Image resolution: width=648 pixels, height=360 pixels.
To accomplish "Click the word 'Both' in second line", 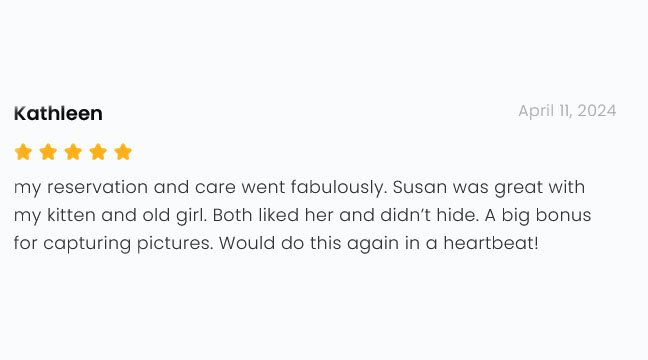I will coord(232,215).
